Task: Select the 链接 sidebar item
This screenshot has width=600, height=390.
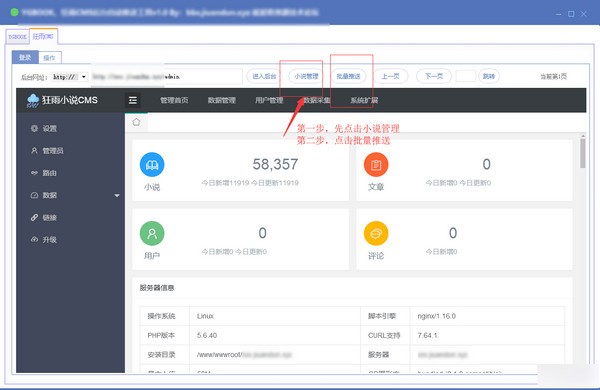Action: click(x=71, y=217)
